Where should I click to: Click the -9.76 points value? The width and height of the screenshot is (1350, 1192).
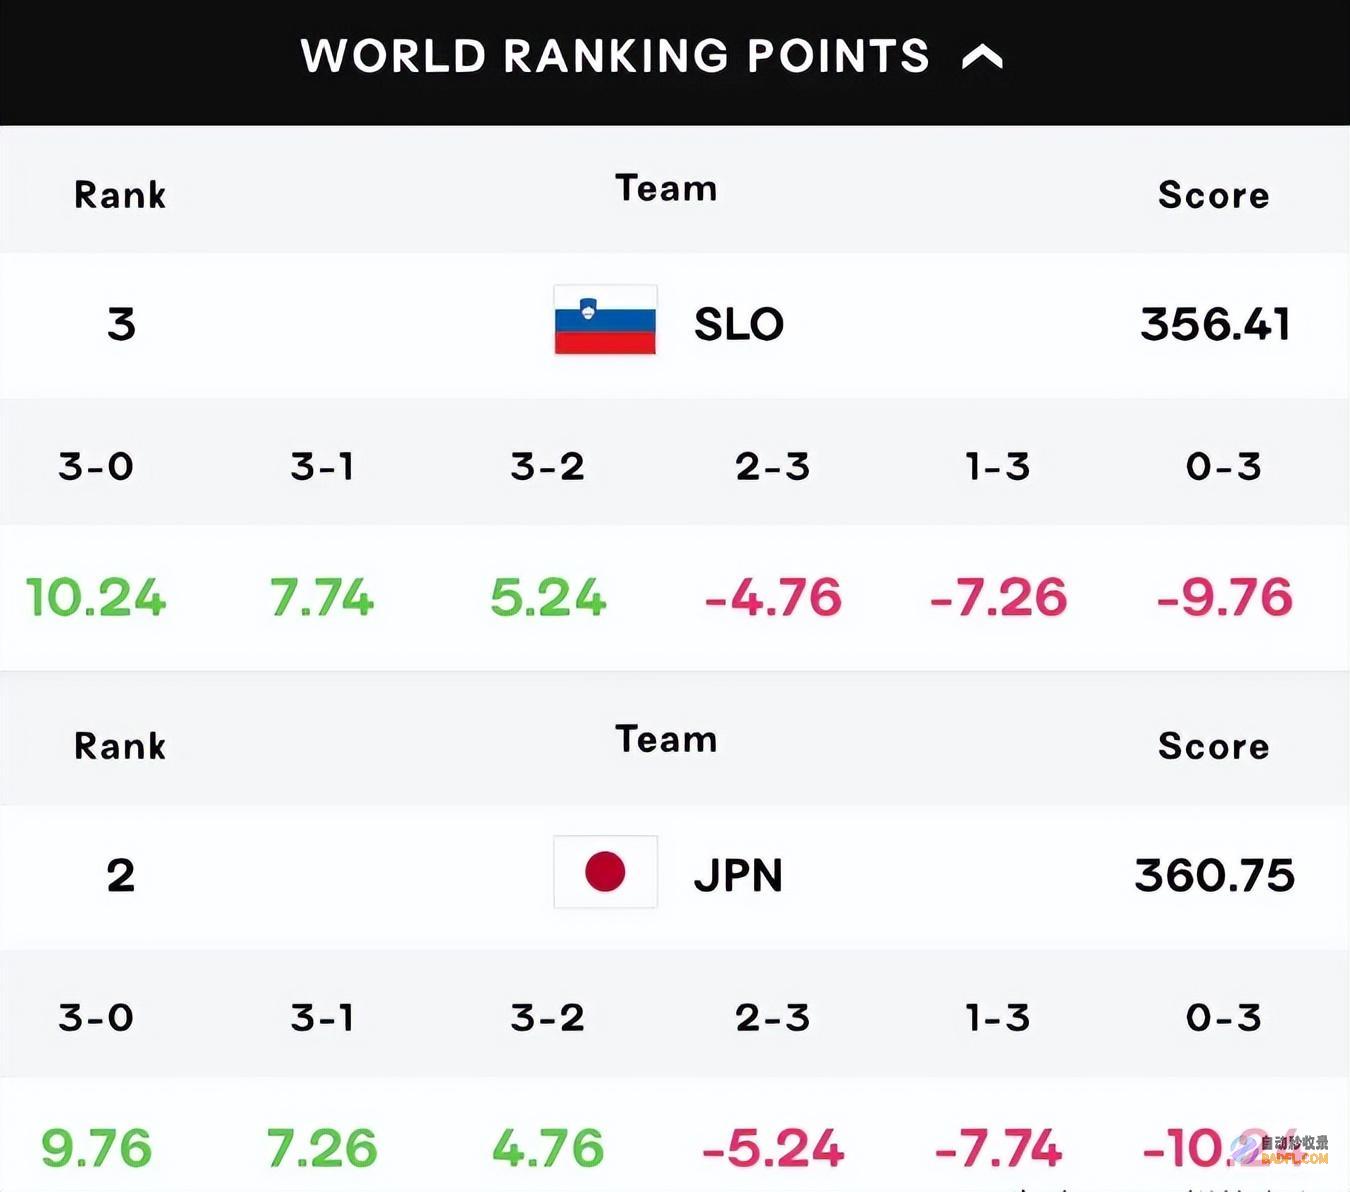1225,598
